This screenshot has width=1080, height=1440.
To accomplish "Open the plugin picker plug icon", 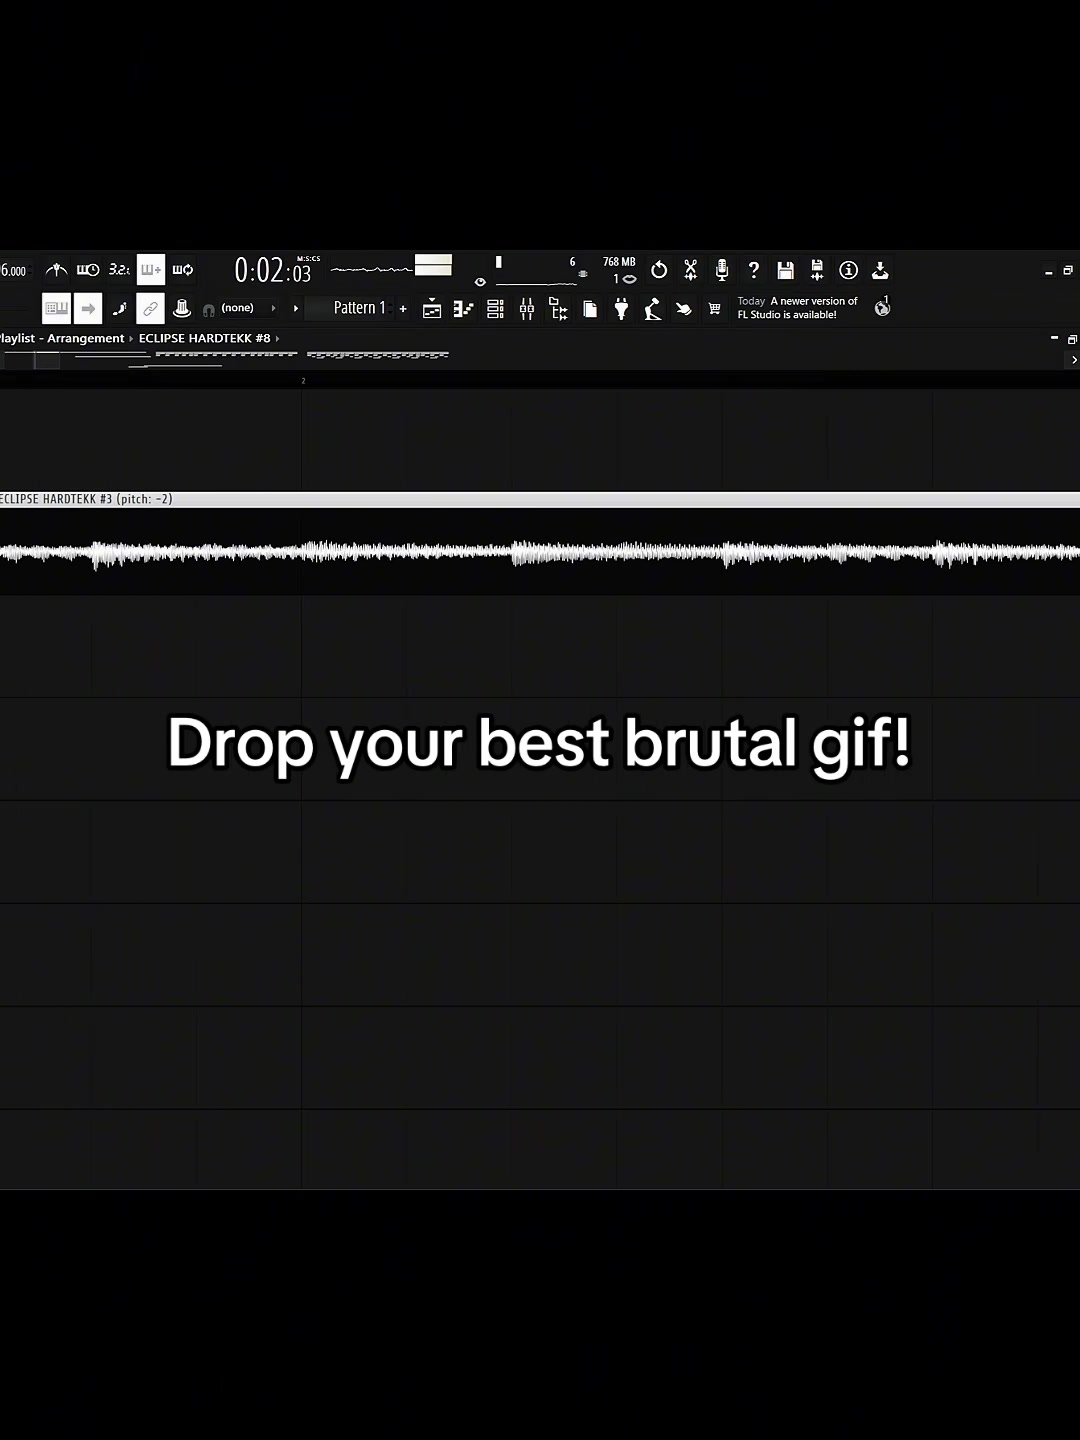I will (621, 309).
